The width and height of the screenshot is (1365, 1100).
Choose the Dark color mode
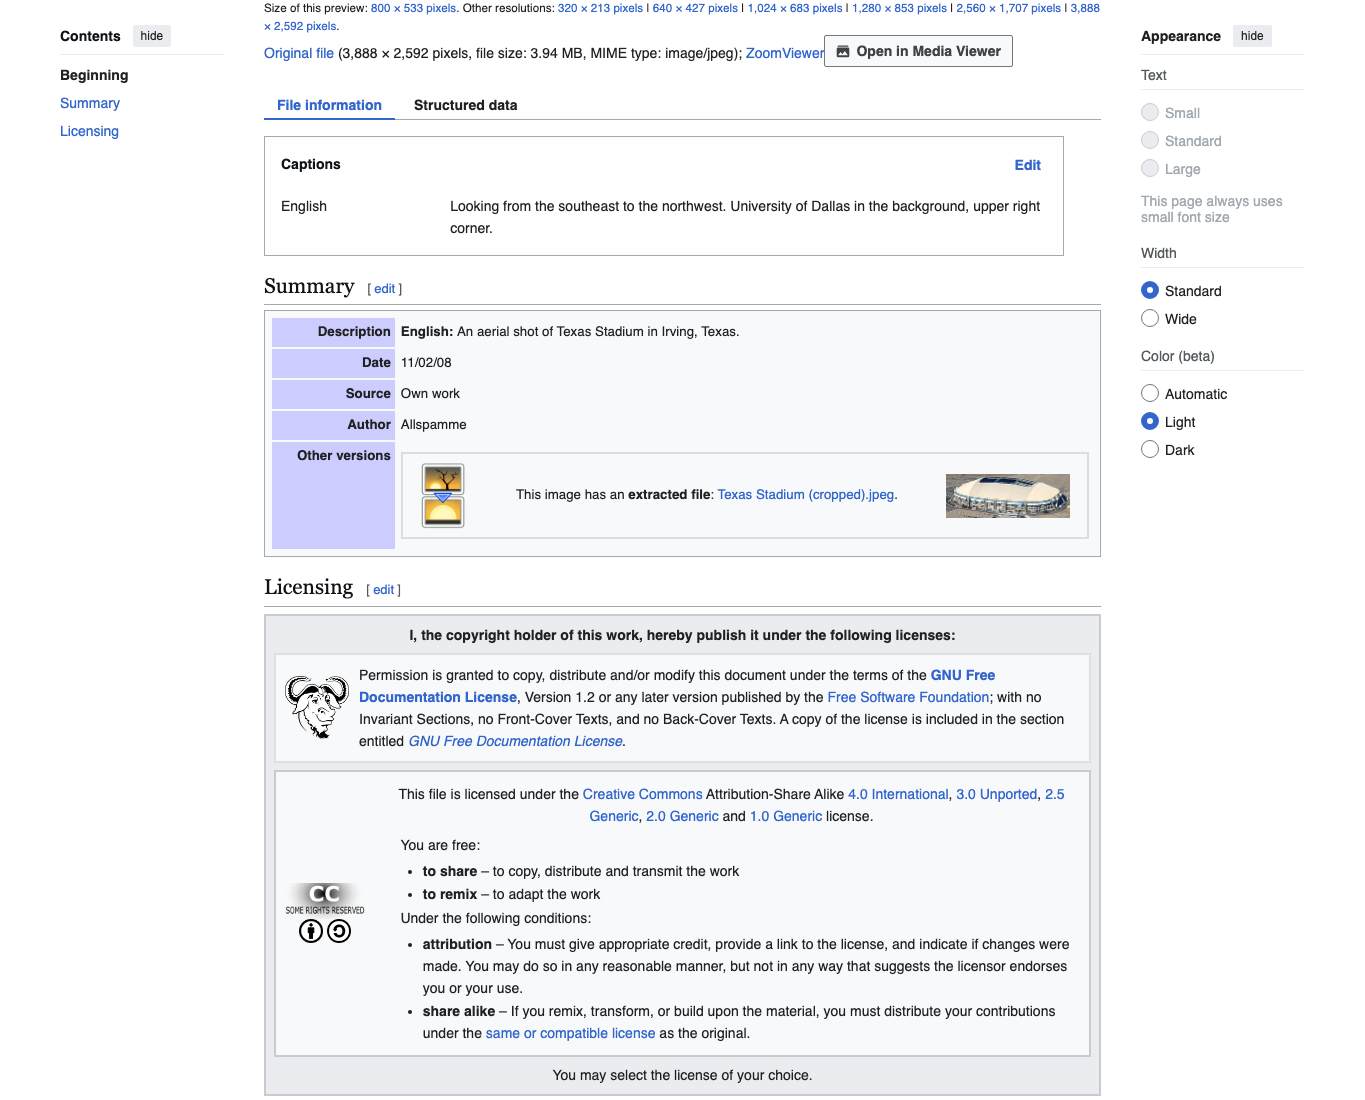coord(1150,449)
